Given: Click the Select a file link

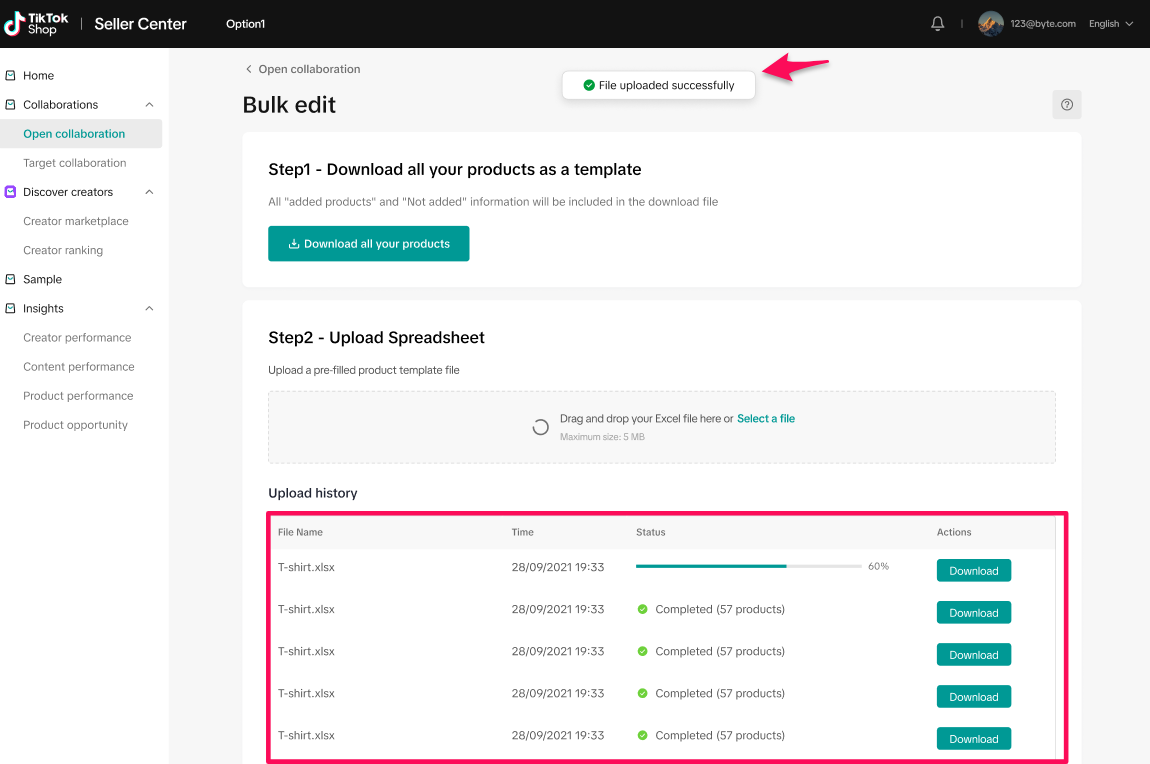Looking at the screenshot, I should click(x=765, y=419).
